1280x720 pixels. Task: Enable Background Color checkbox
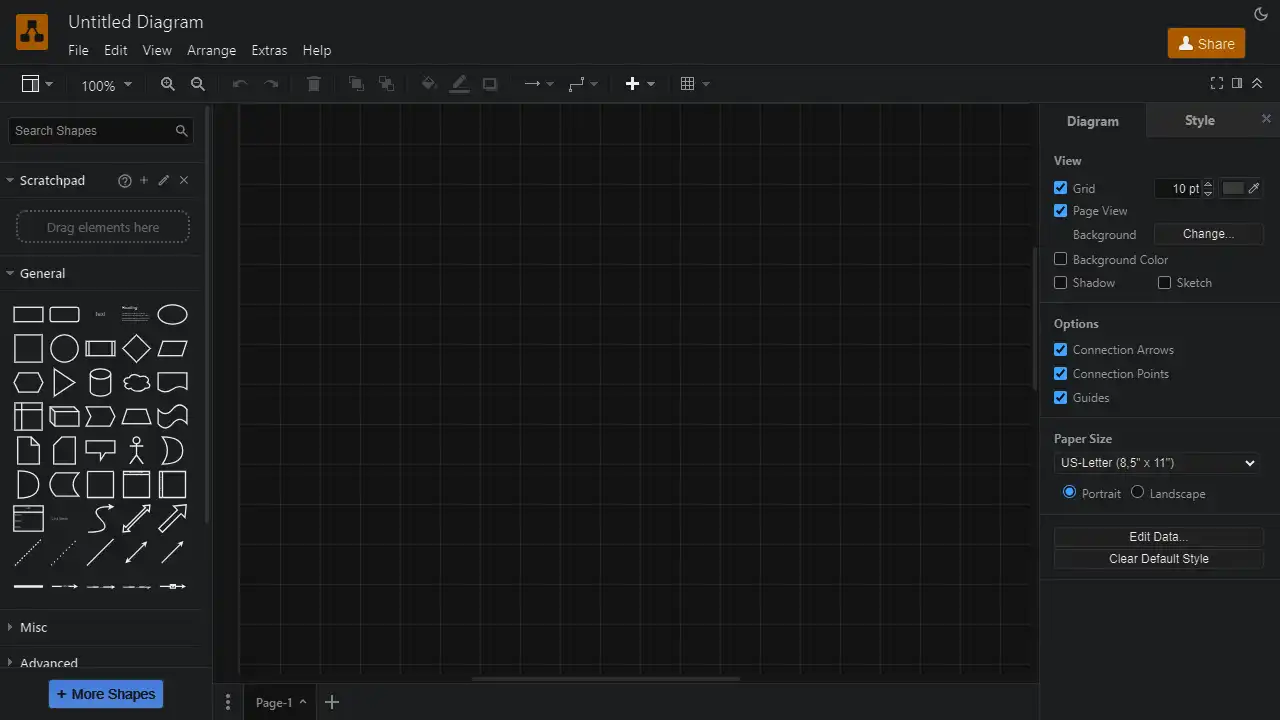click(x=1060, y=259)
